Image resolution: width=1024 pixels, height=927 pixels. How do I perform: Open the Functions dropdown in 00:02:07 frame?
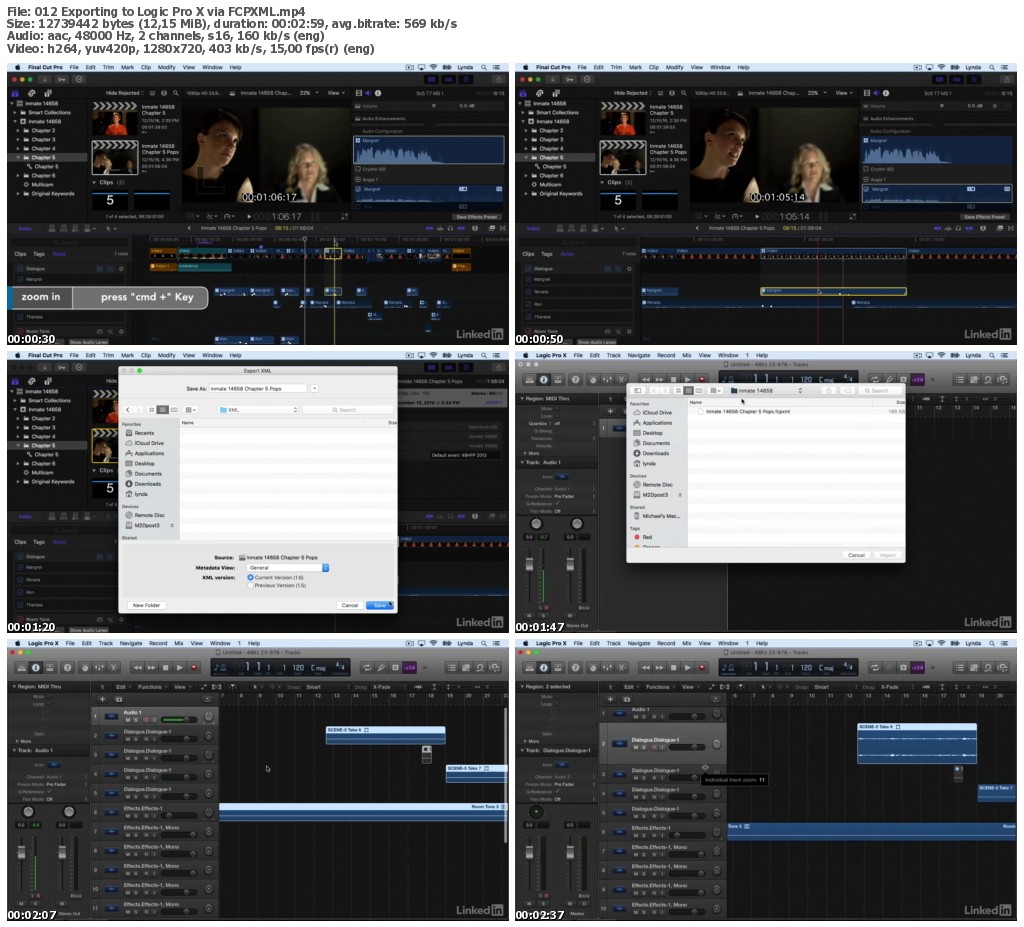click(151, 687)
